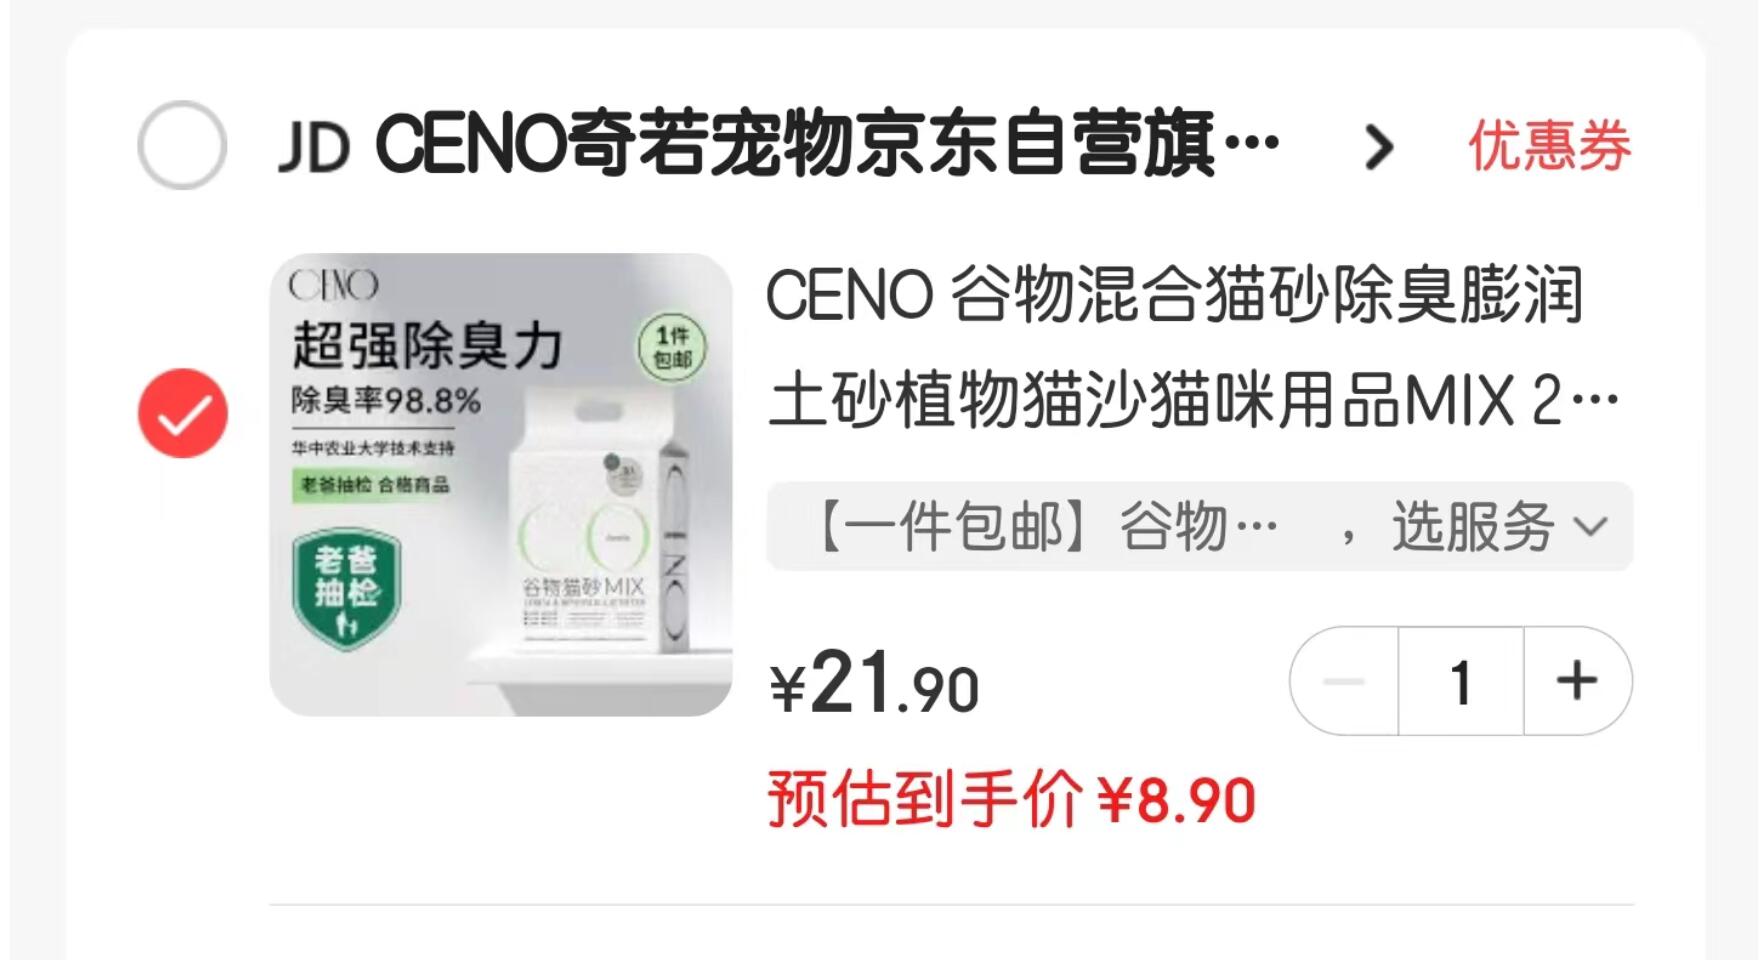Select the CENO store checkbox circle

tap(182, 145)
